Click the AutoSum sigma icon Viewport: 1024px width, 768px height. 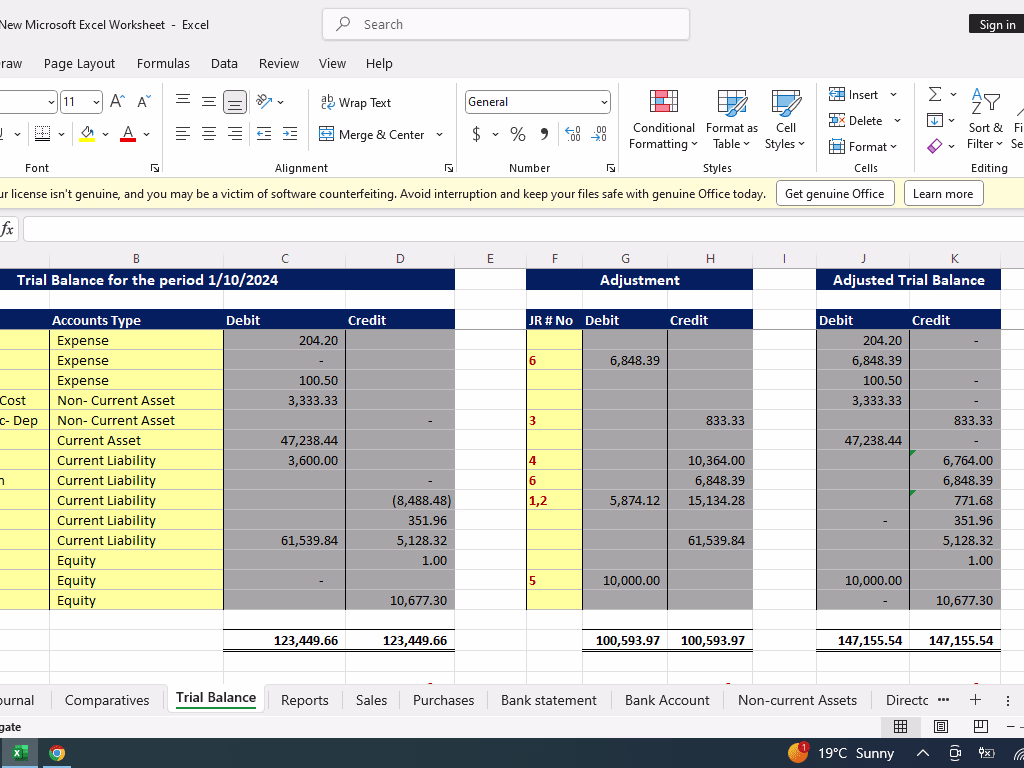(x=935, y=94)
